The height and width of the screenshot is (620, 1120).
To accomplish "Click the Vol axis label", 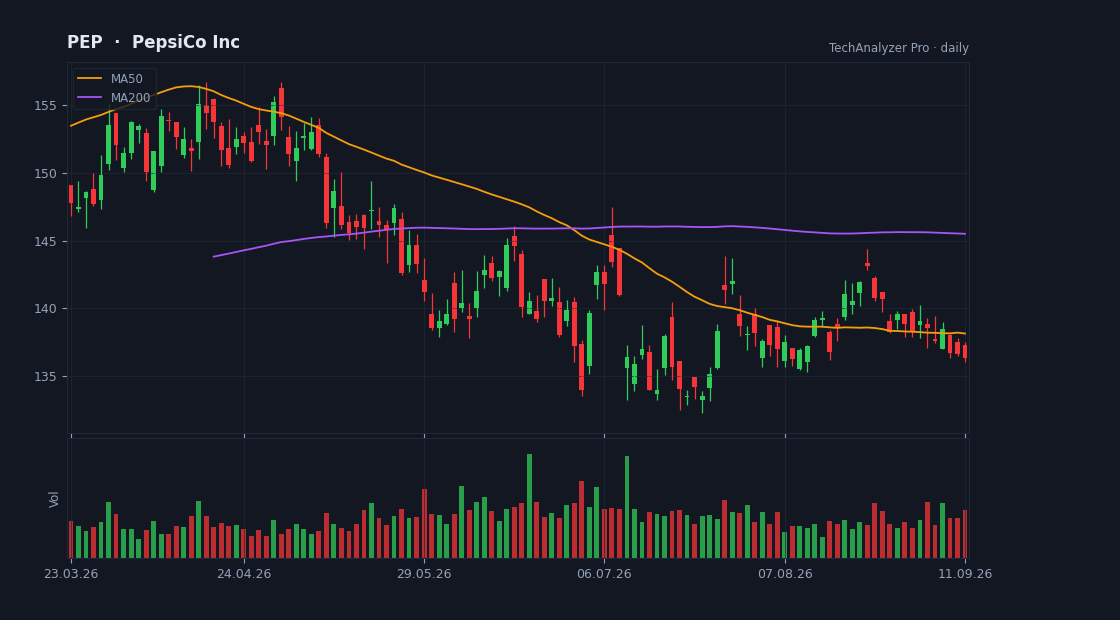I will click(54, 499).
